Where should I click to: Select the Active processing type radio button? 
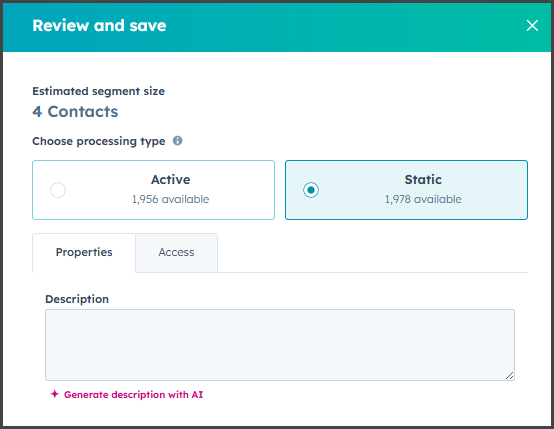coord(58,190)
